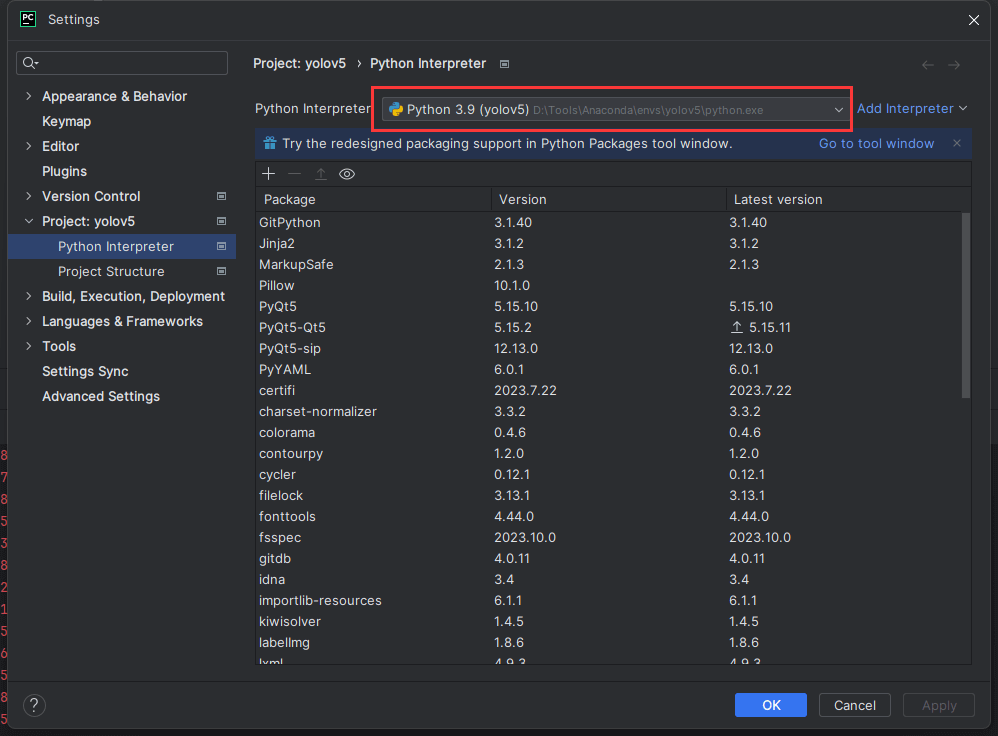
Task: Click the upgrade package arrow icon
Action: tap(321, 174)
